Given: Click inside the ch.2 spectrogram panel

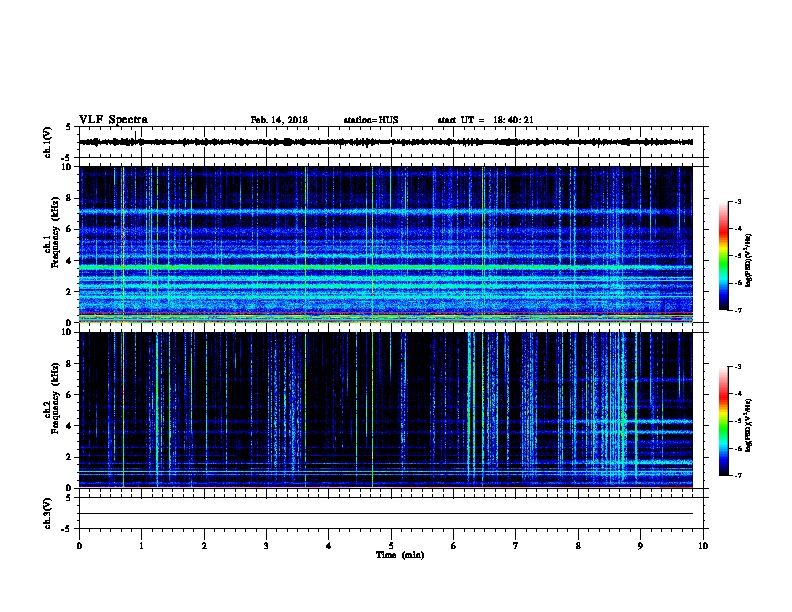Looking at the screenshot, I should tap(386, 410).
